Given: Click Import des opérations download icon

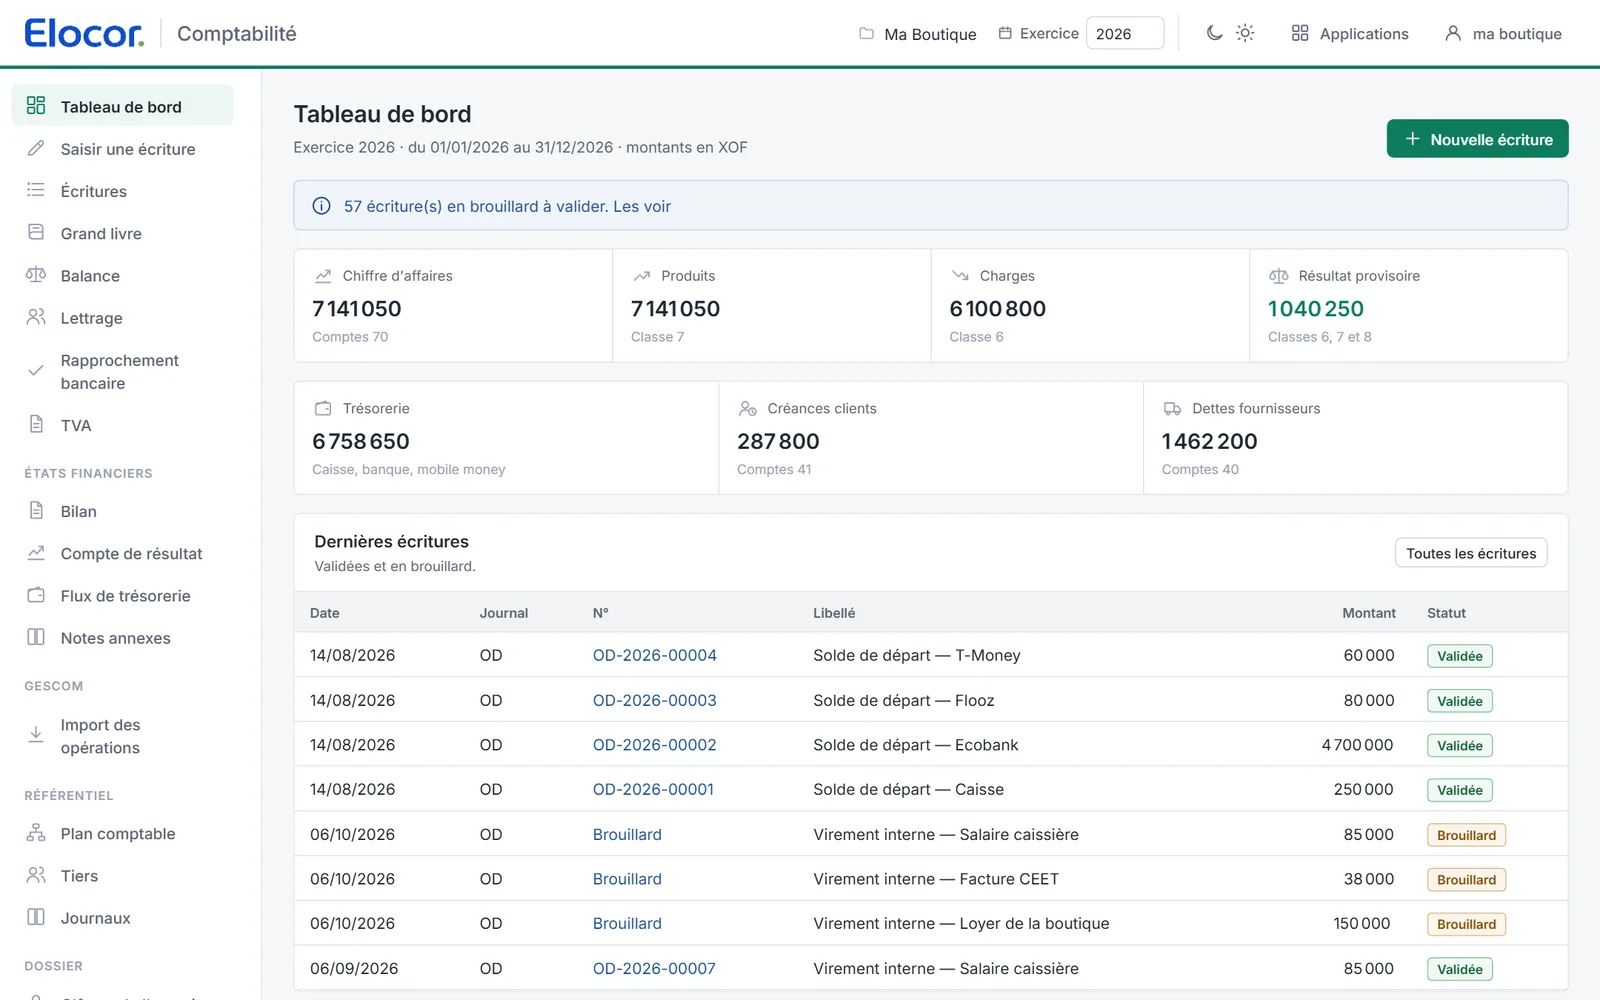Looking at the screenshot, I should [x=36, y=735].
